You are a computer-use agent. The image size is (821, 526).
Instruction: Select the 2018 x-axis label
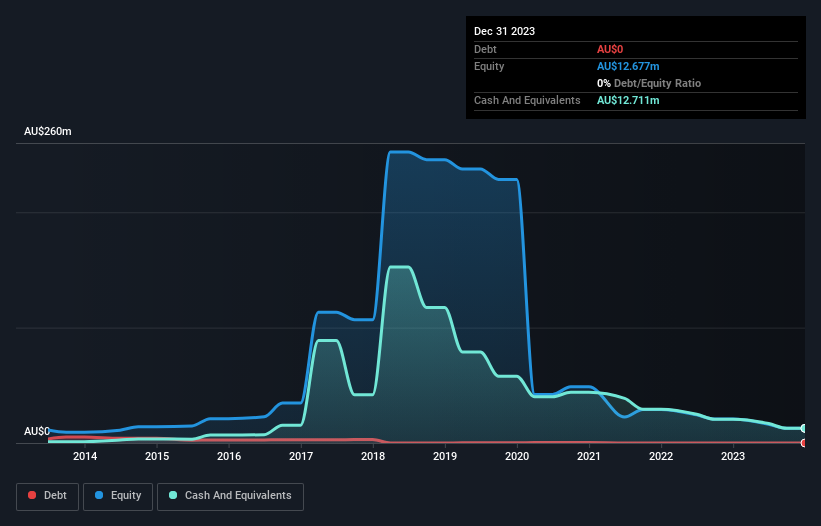pyautogui.click(x=373, y=456)
